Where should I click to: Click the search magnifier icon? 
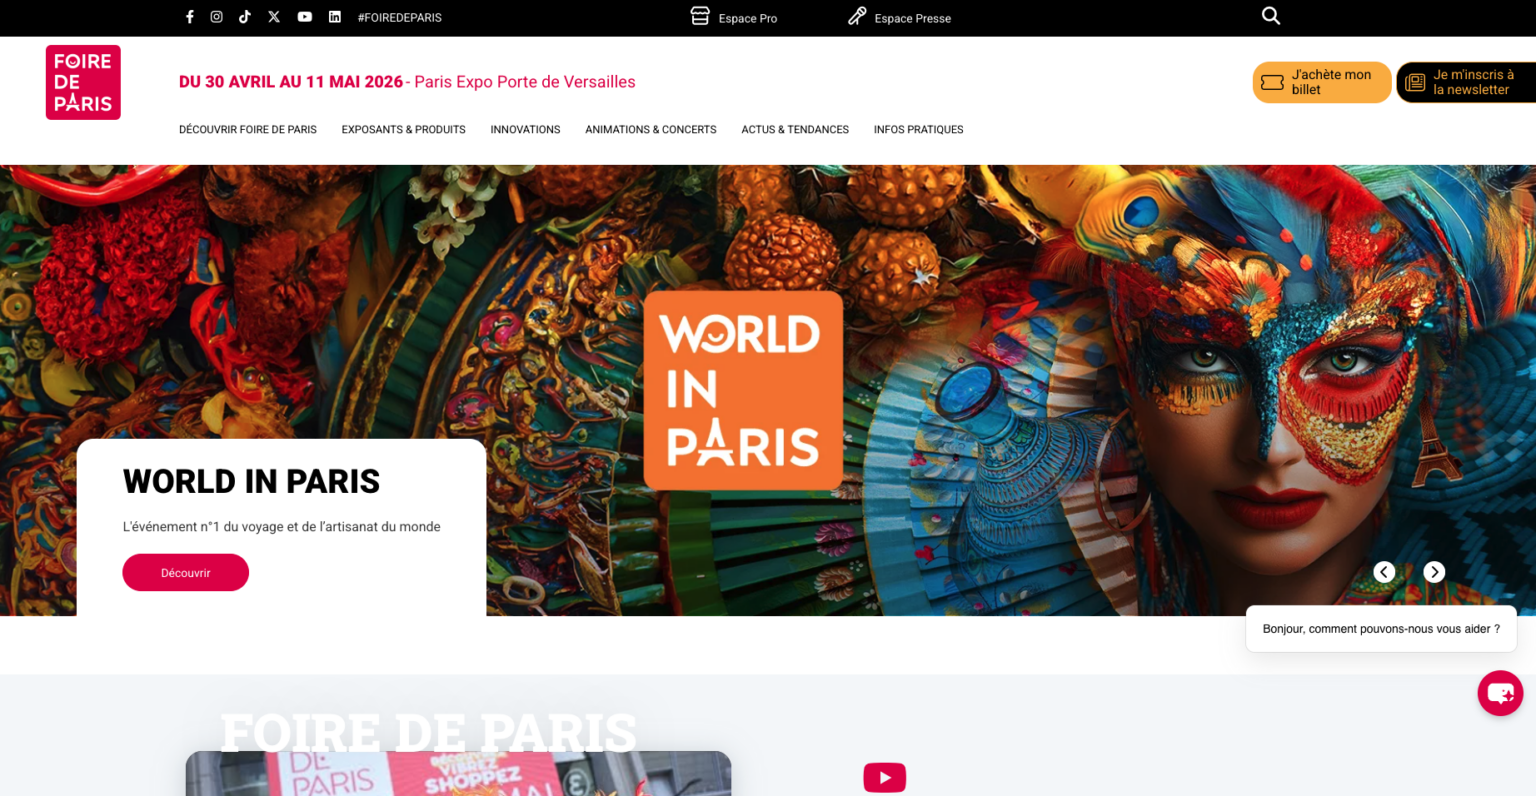point(1270,16)
